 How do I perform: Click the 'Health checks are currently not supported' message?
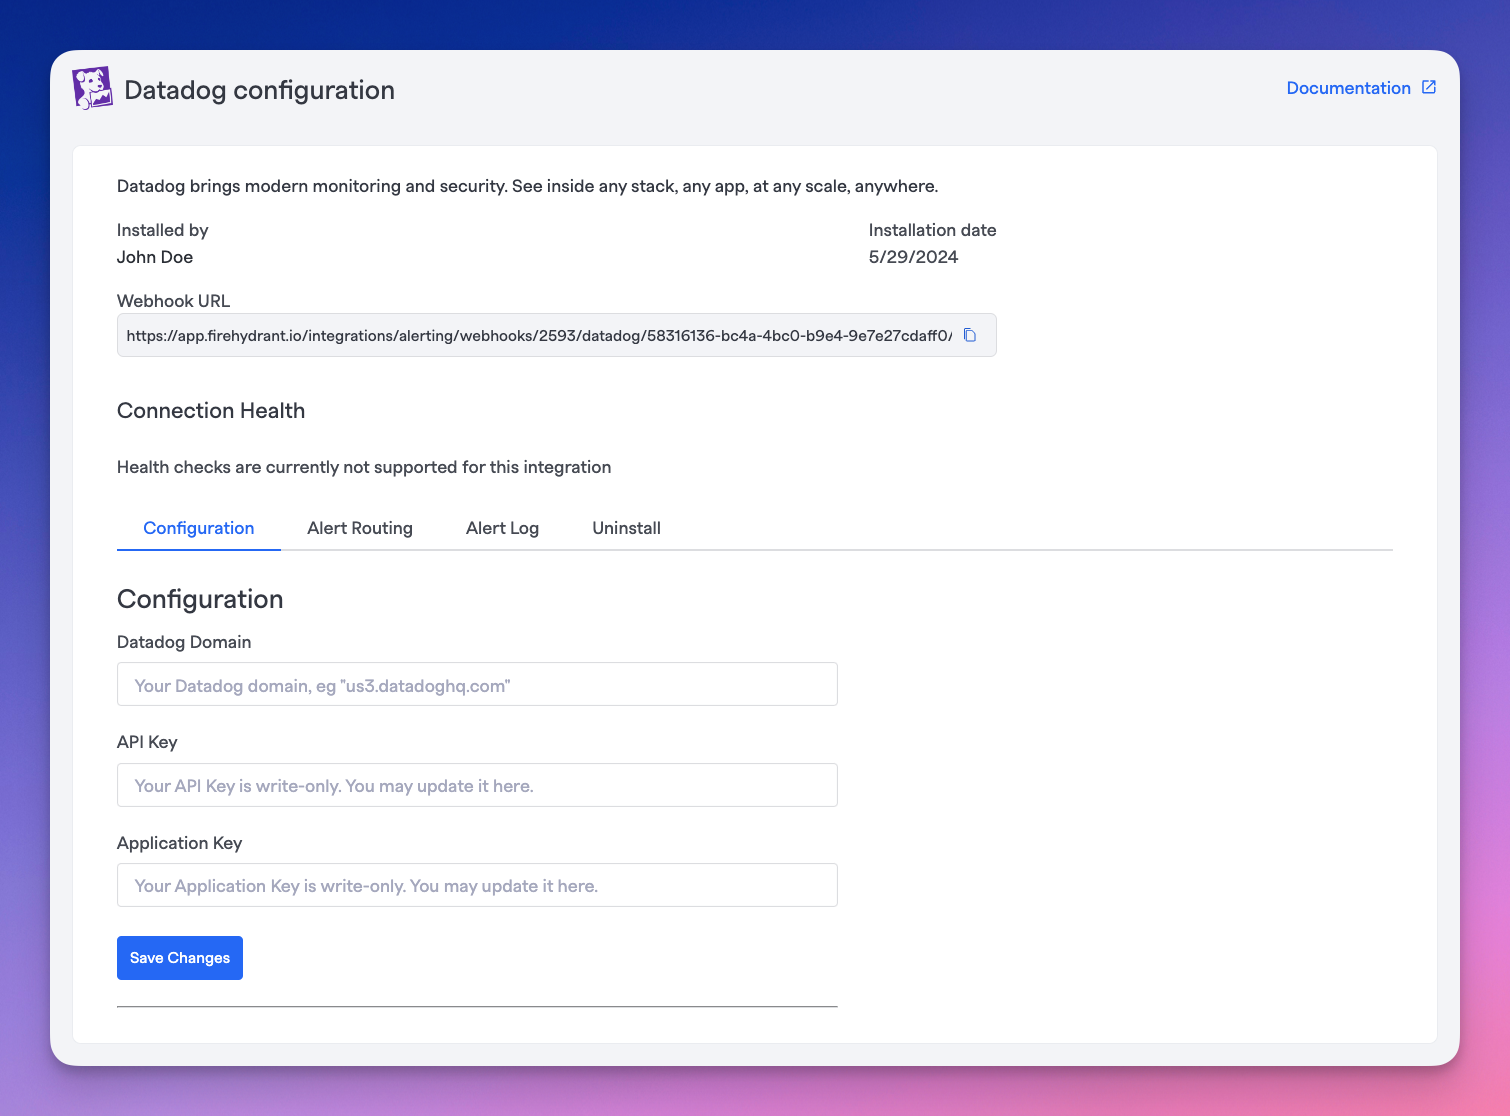coord(364,467)
